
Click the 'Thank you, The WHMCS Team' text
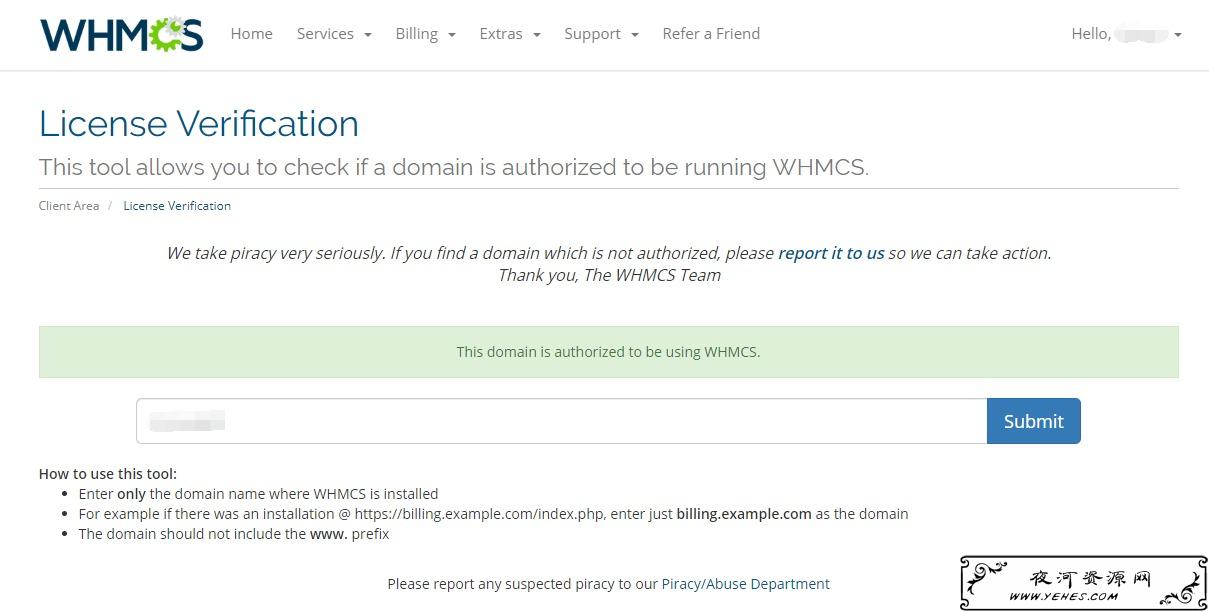coord(609,275)
